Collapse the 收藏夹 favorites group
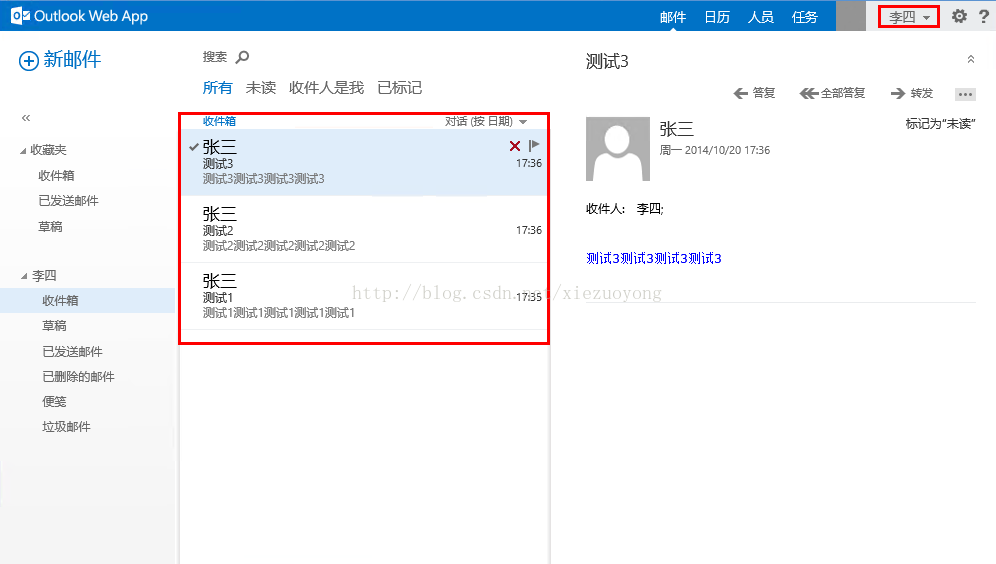Viewport: 996px width, 564px height. (24, 151)
